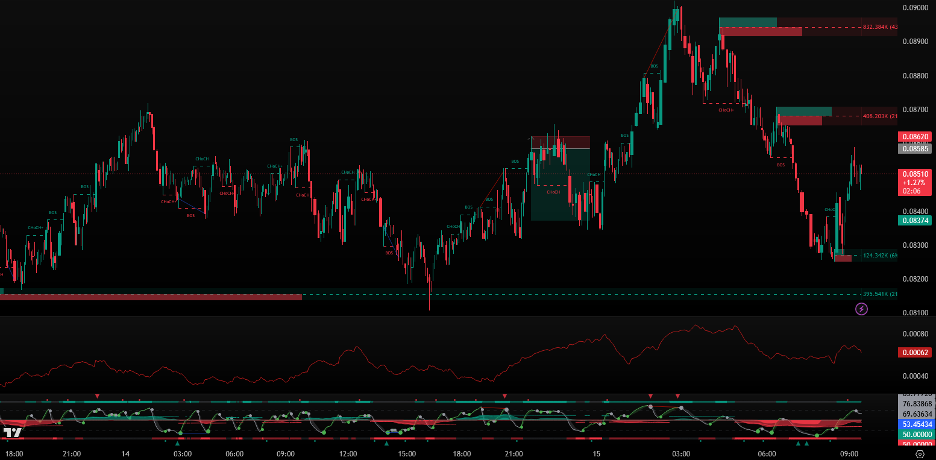936x460 pixels.
Task: Select the 832.384K red supply zone box
Action: (760, 32)
